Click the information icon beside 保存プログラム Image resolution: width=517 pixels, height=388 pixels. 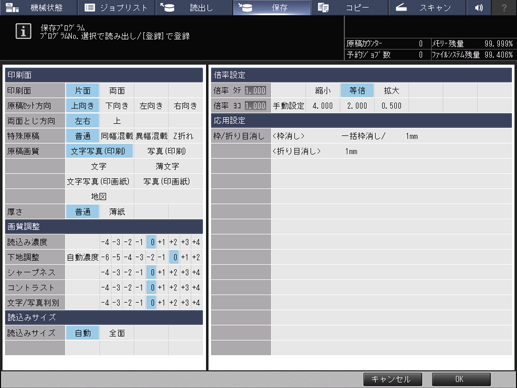pos(23,31)
